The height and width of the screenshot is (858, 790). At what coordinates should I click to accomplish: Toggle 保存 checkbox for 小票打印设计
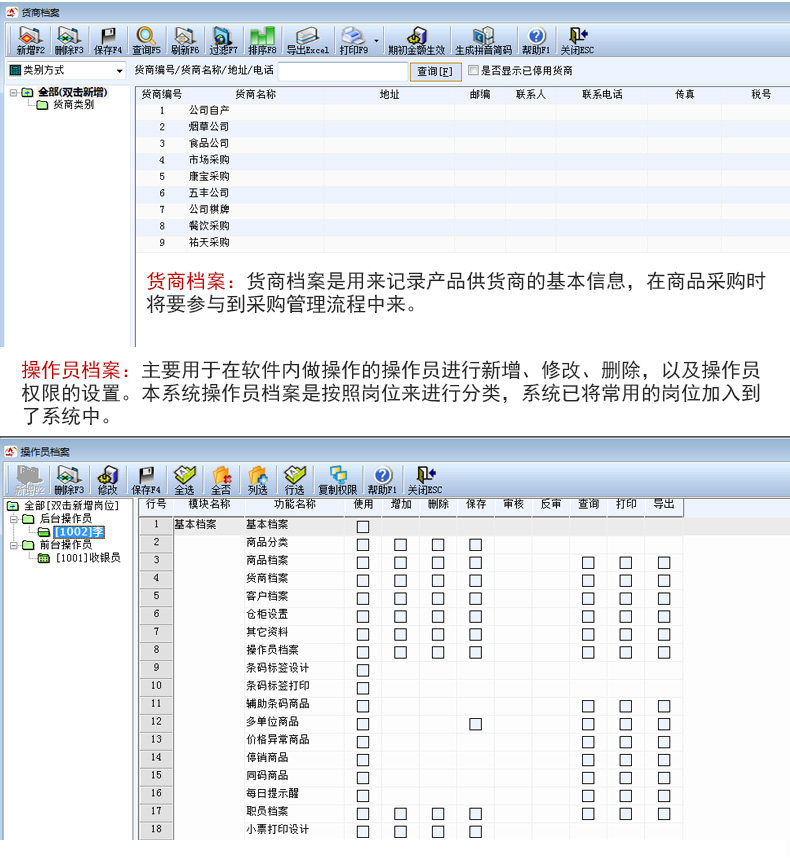point(475,832)
